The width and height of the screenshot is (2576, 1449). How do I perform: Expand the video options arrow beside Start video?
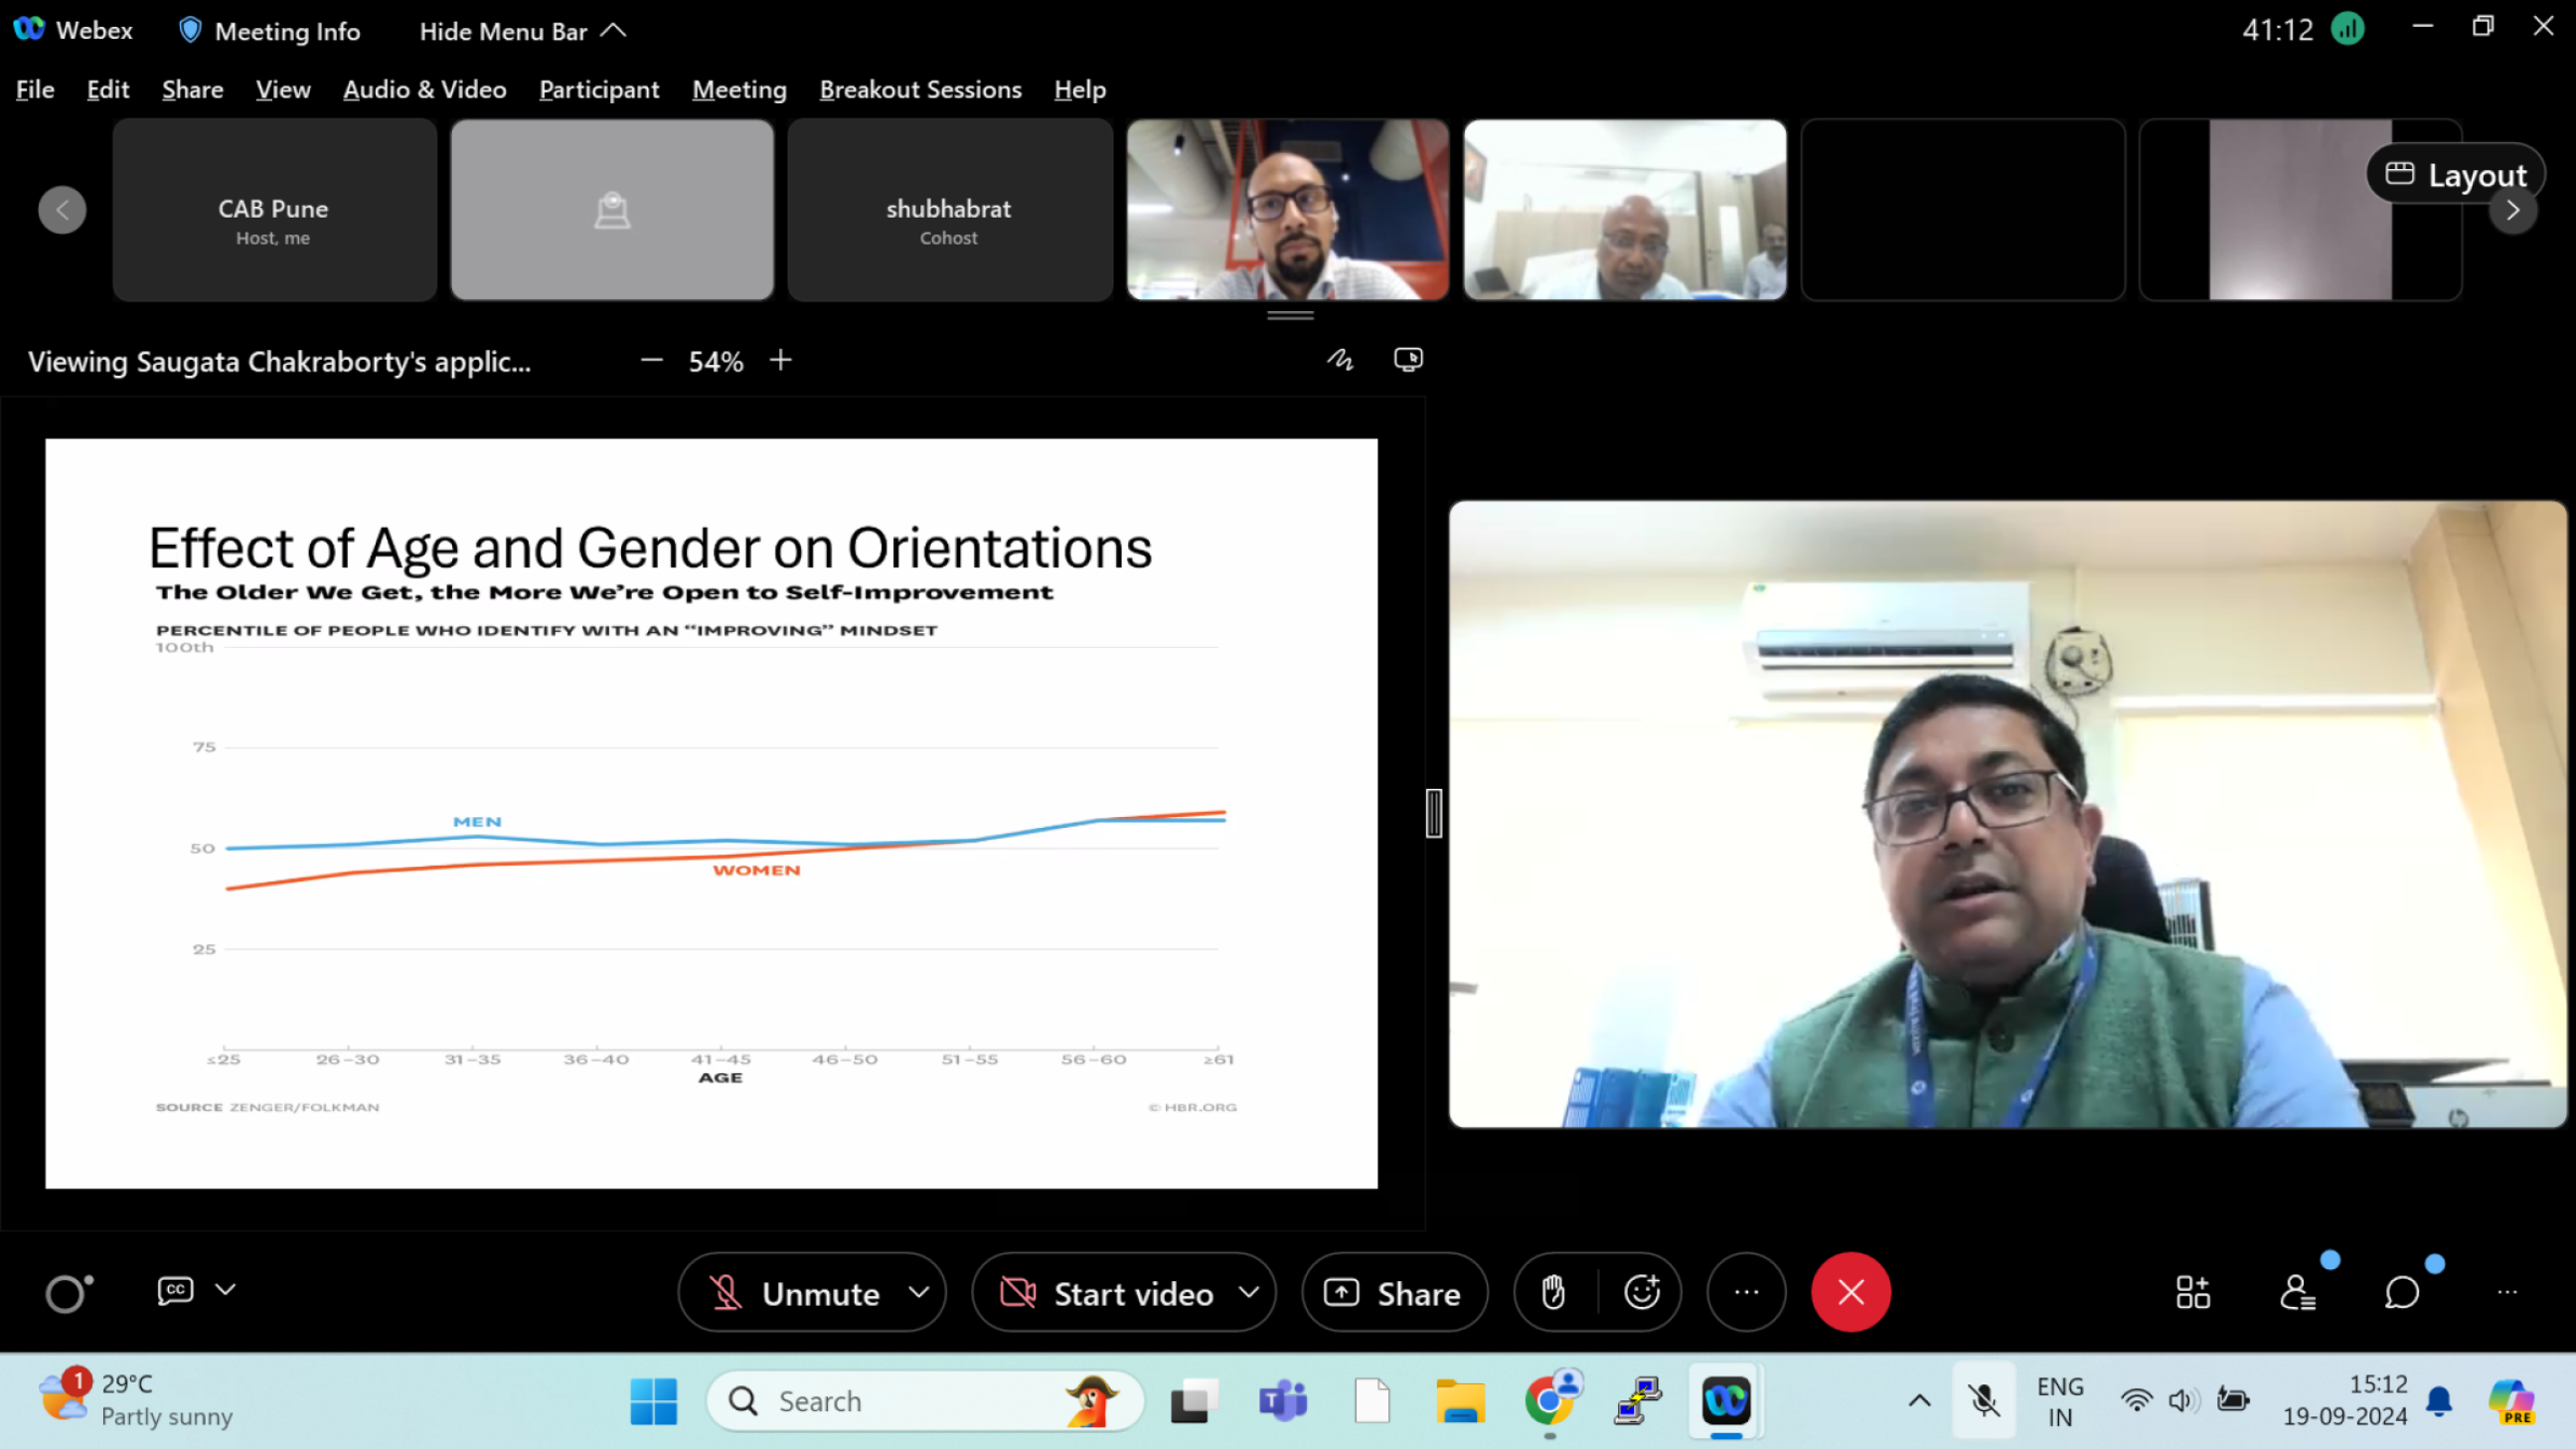coord(1249,1292)
